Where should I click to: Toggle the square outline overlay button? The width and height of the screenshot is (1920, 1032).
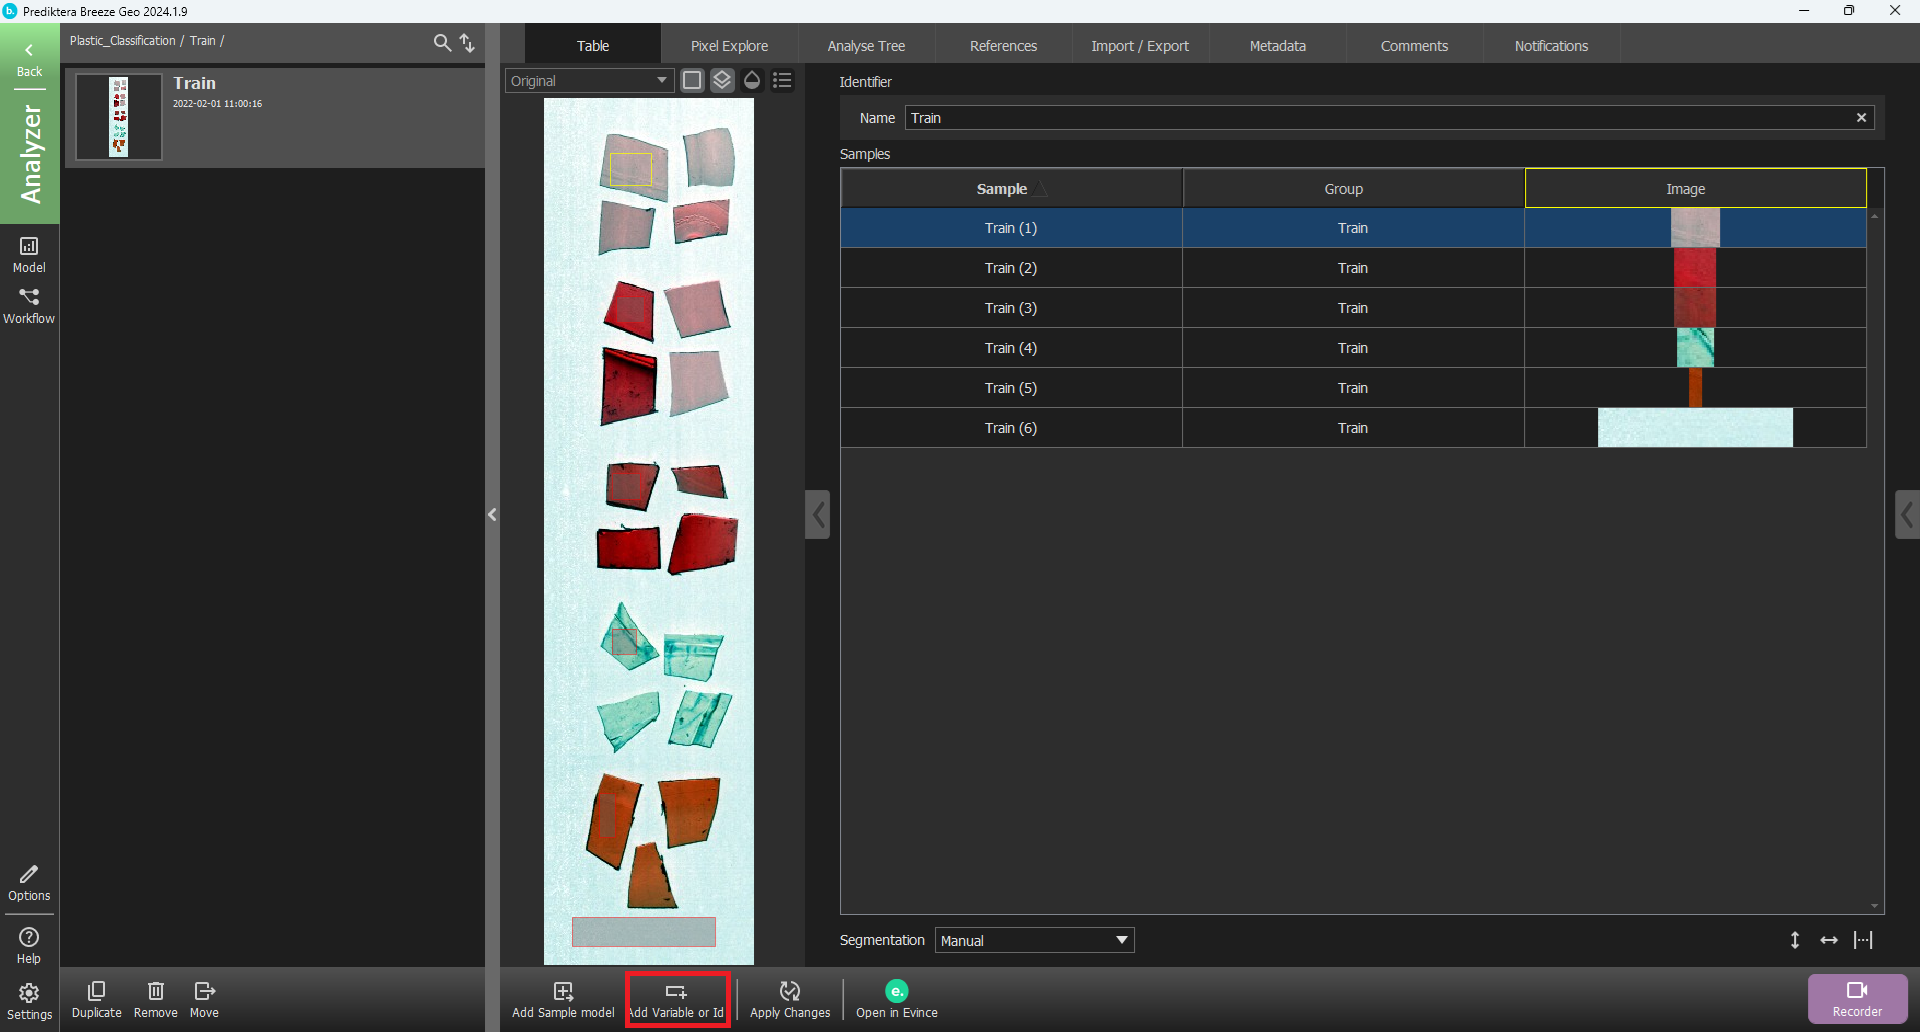point(692,81)
